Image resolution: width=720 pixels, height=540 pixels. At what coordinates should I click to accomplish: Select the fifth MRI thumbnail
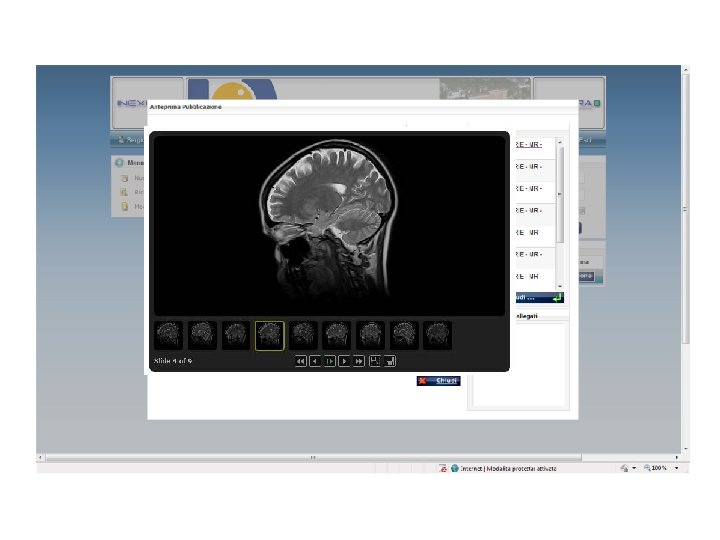303,335
